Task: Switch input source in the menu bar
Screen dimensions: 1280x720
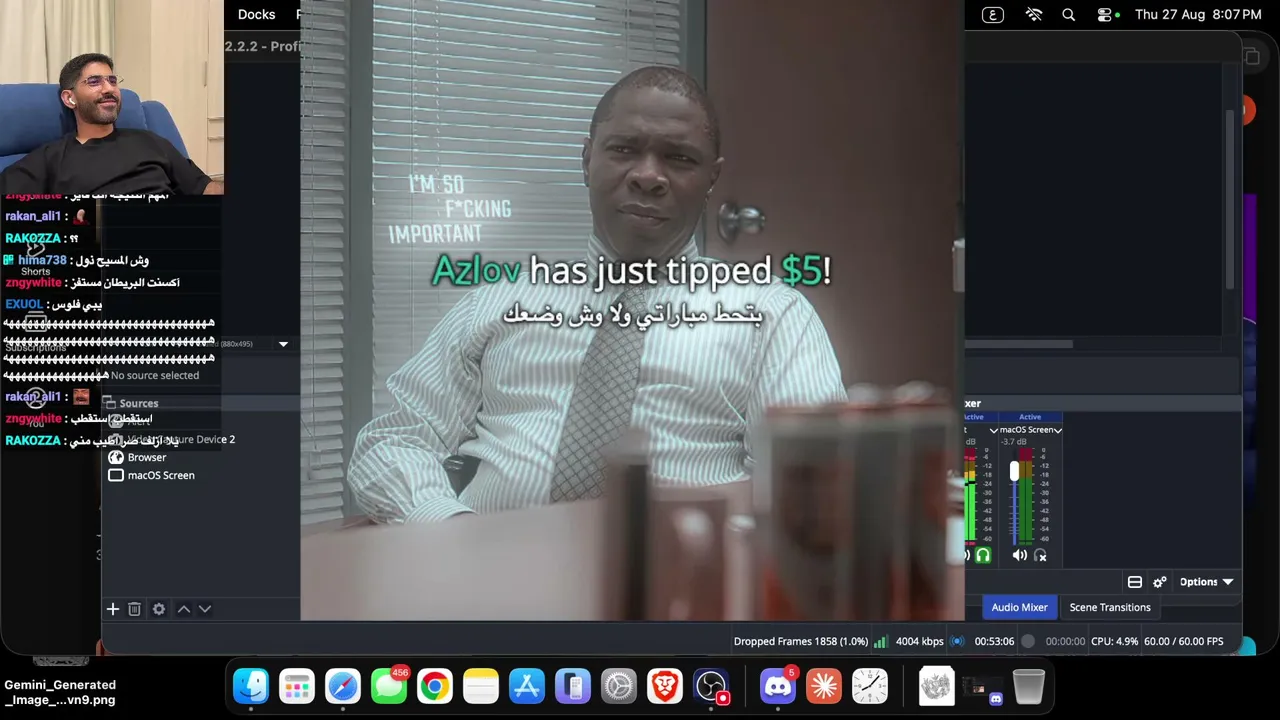Action: pos(993,15)
